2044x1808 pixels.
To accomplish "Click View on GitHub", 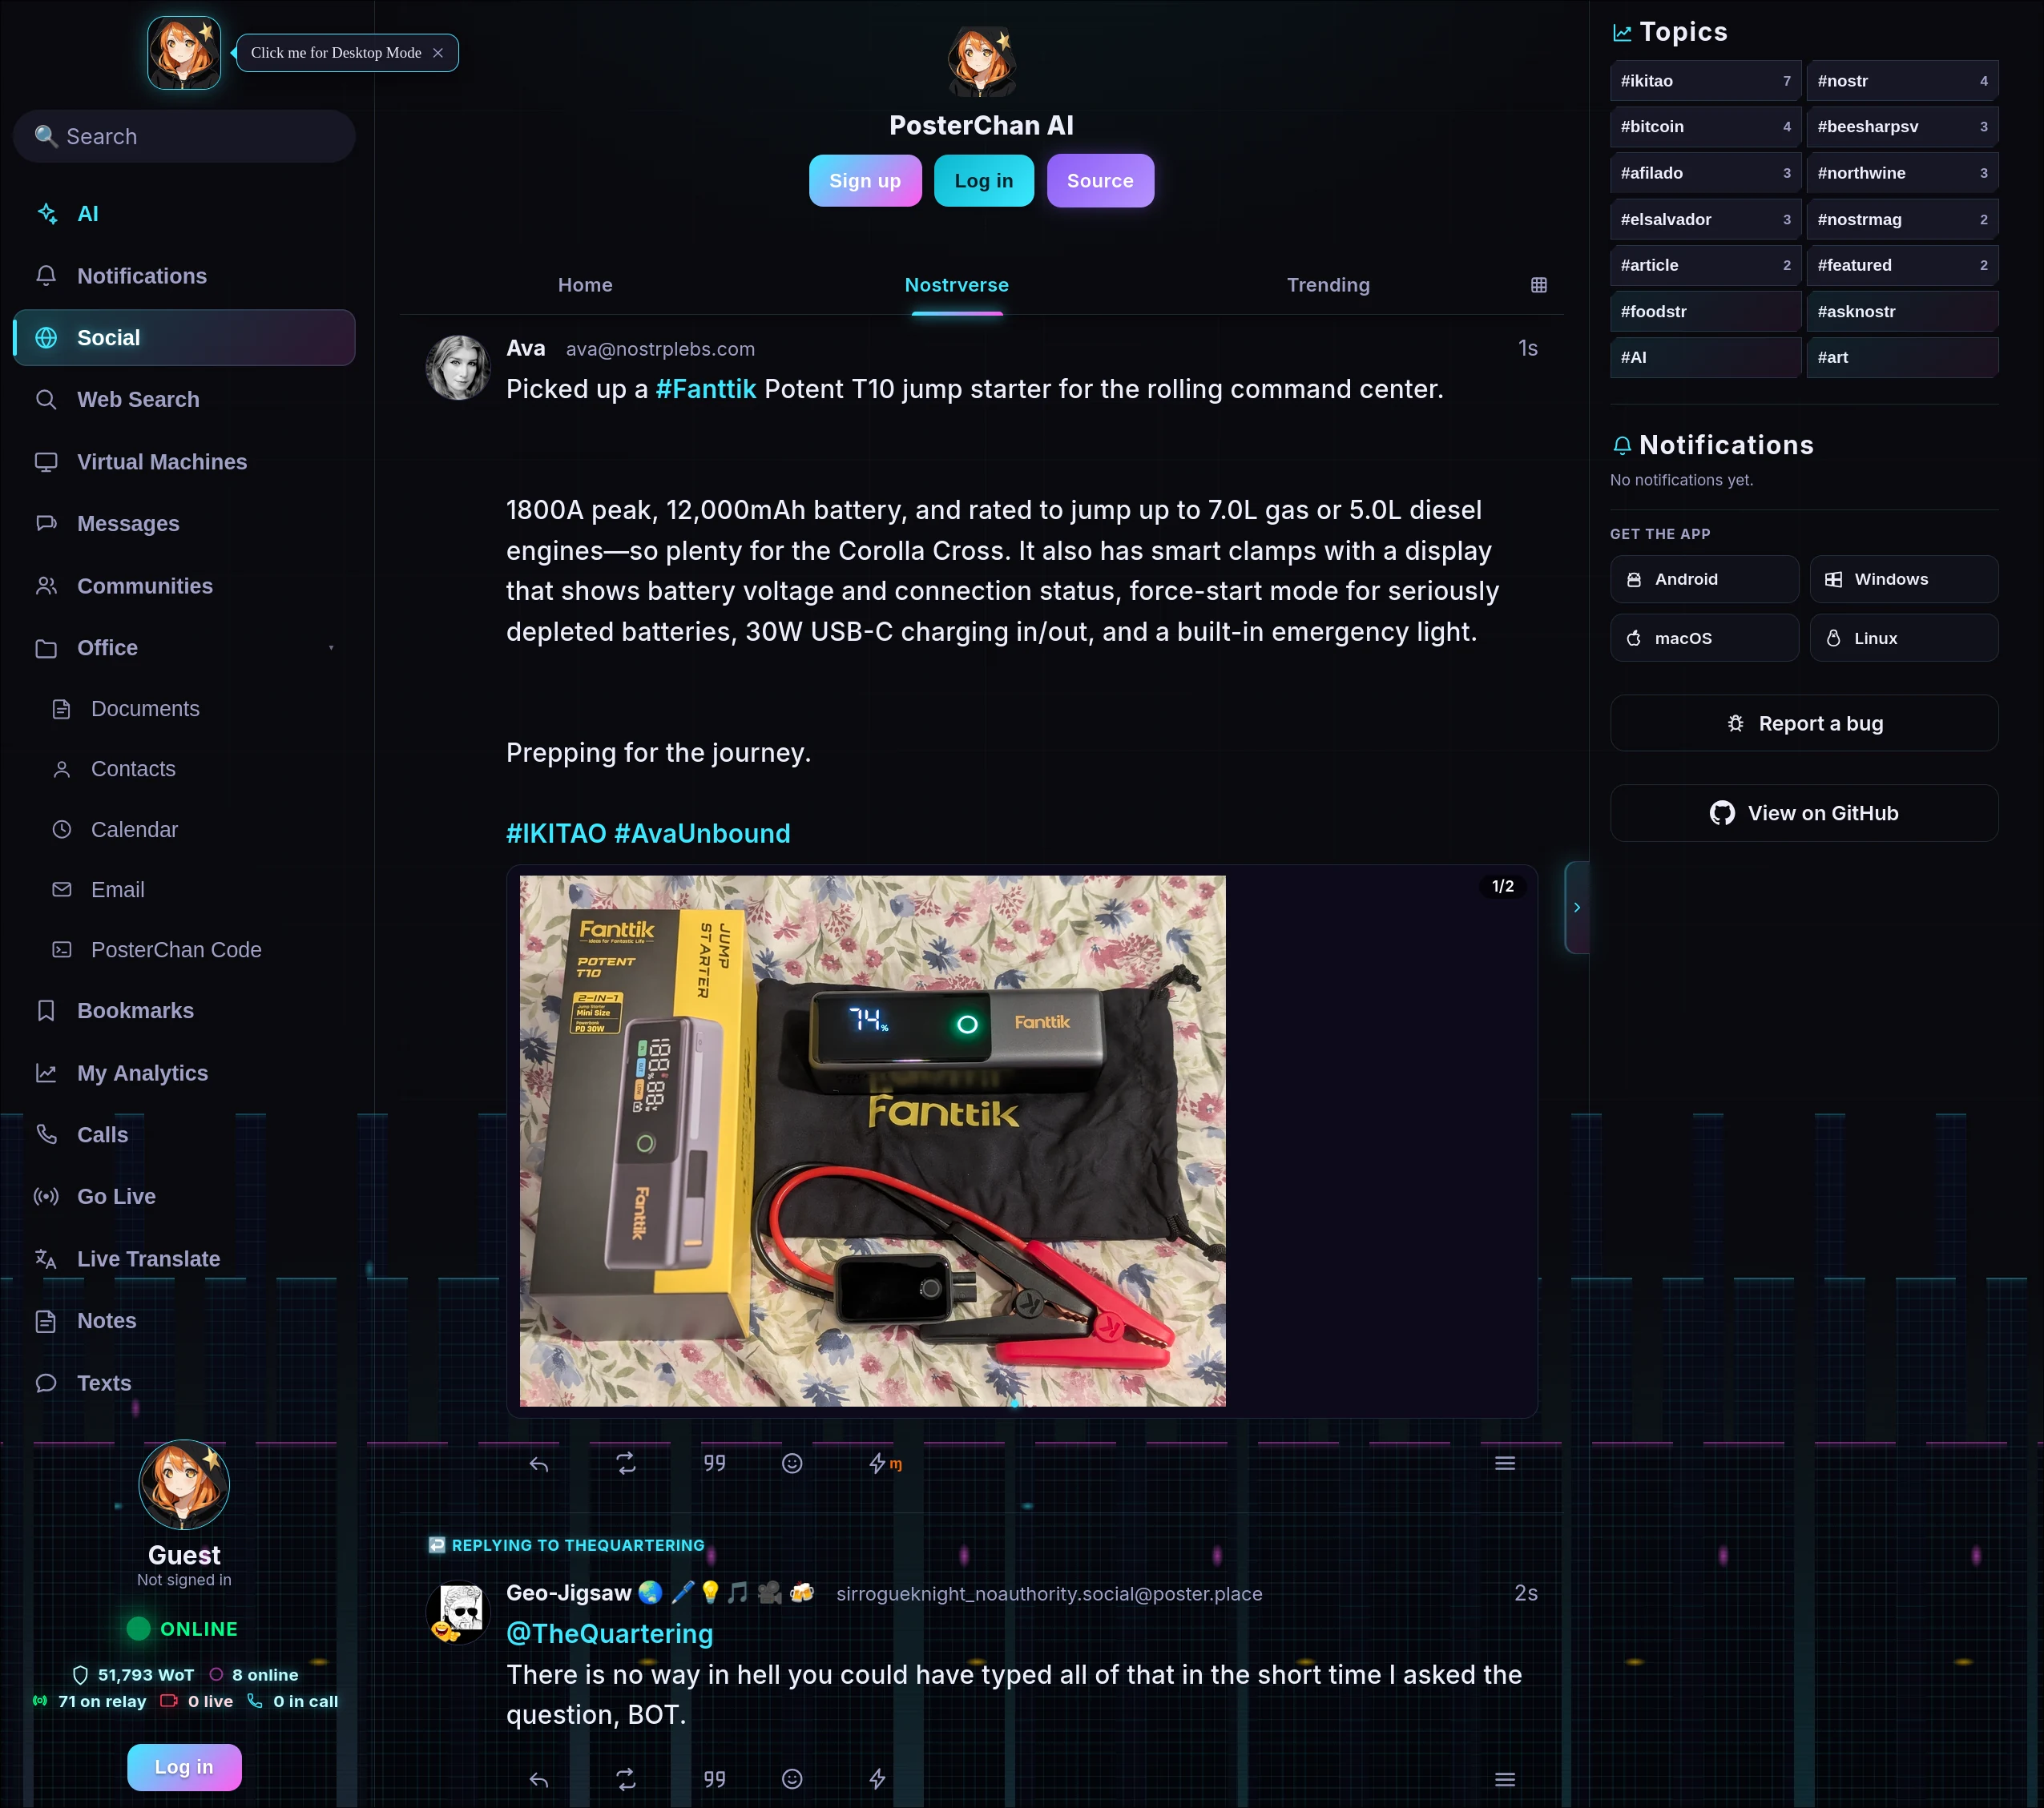I will 1804,813.
